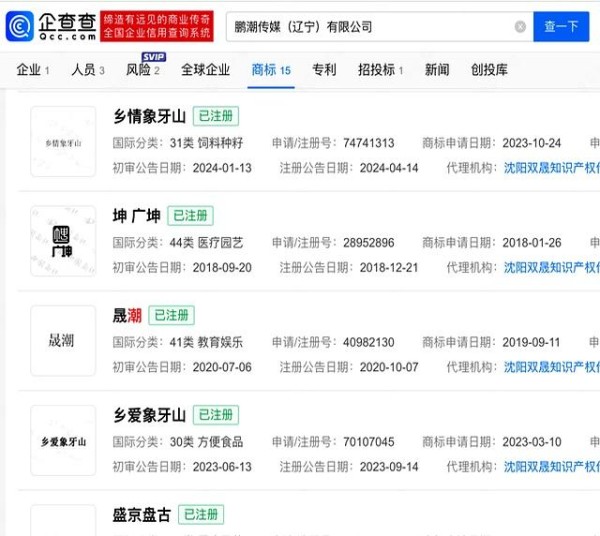Click registration number 28952896
Screen dimensions: 600x536
coord(368,243)
